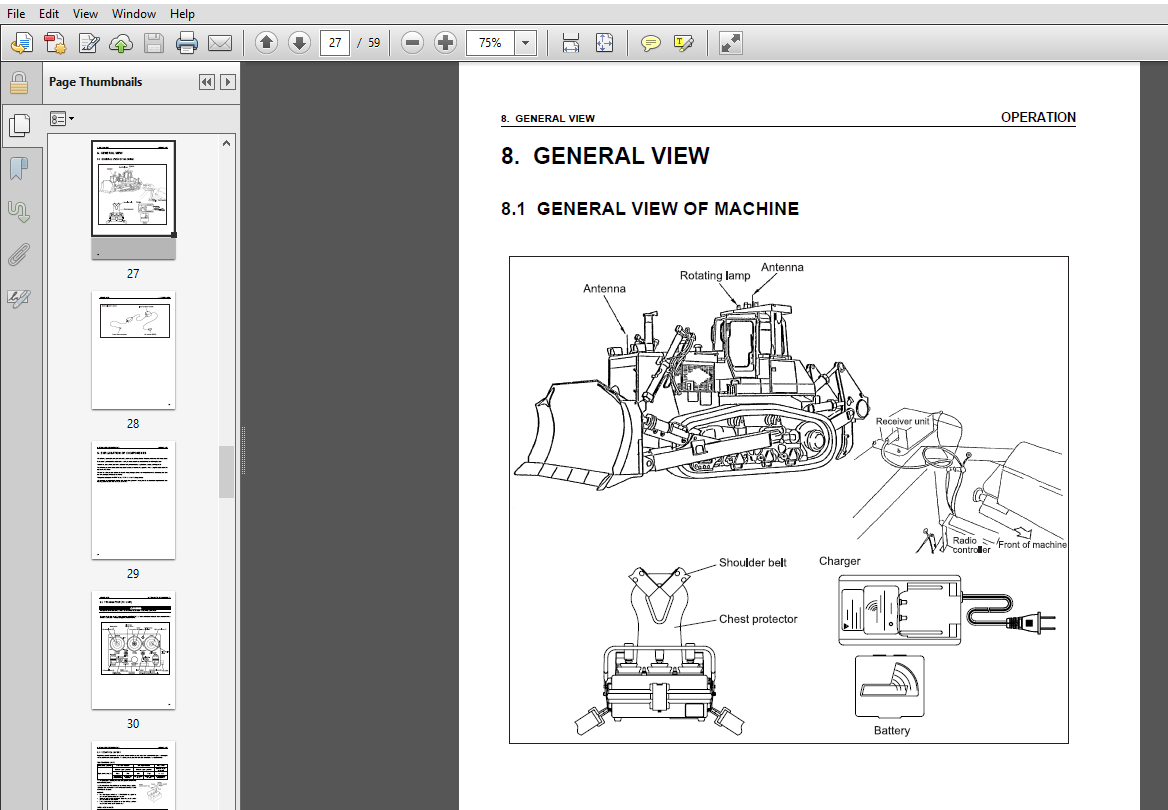
Task: Click the upload to cloud icon
Action: click(x=121, y=43)
